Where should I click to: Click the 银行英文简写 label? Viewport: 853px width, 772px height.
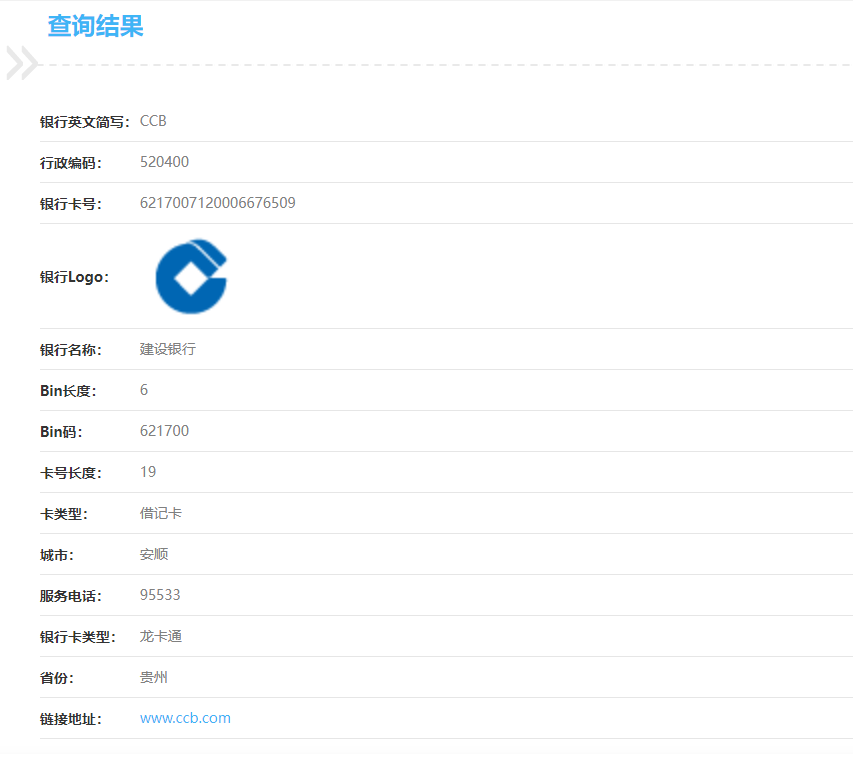pos(84,122)
